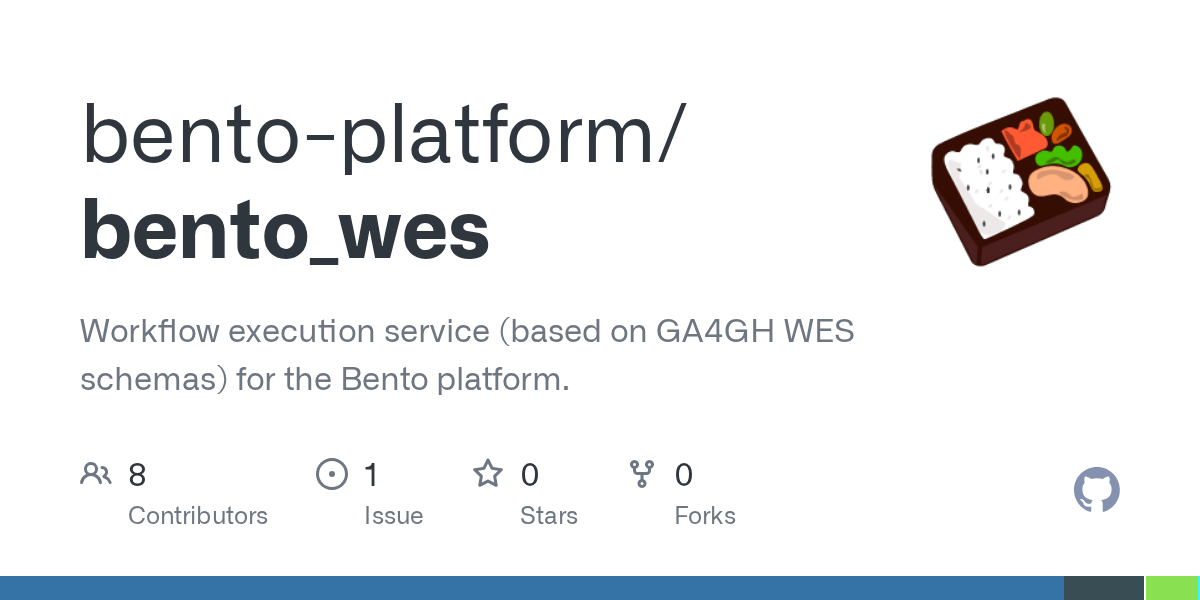Select the Contributors label
This screenshot has width=1200, height=600.
pos(198,516)
